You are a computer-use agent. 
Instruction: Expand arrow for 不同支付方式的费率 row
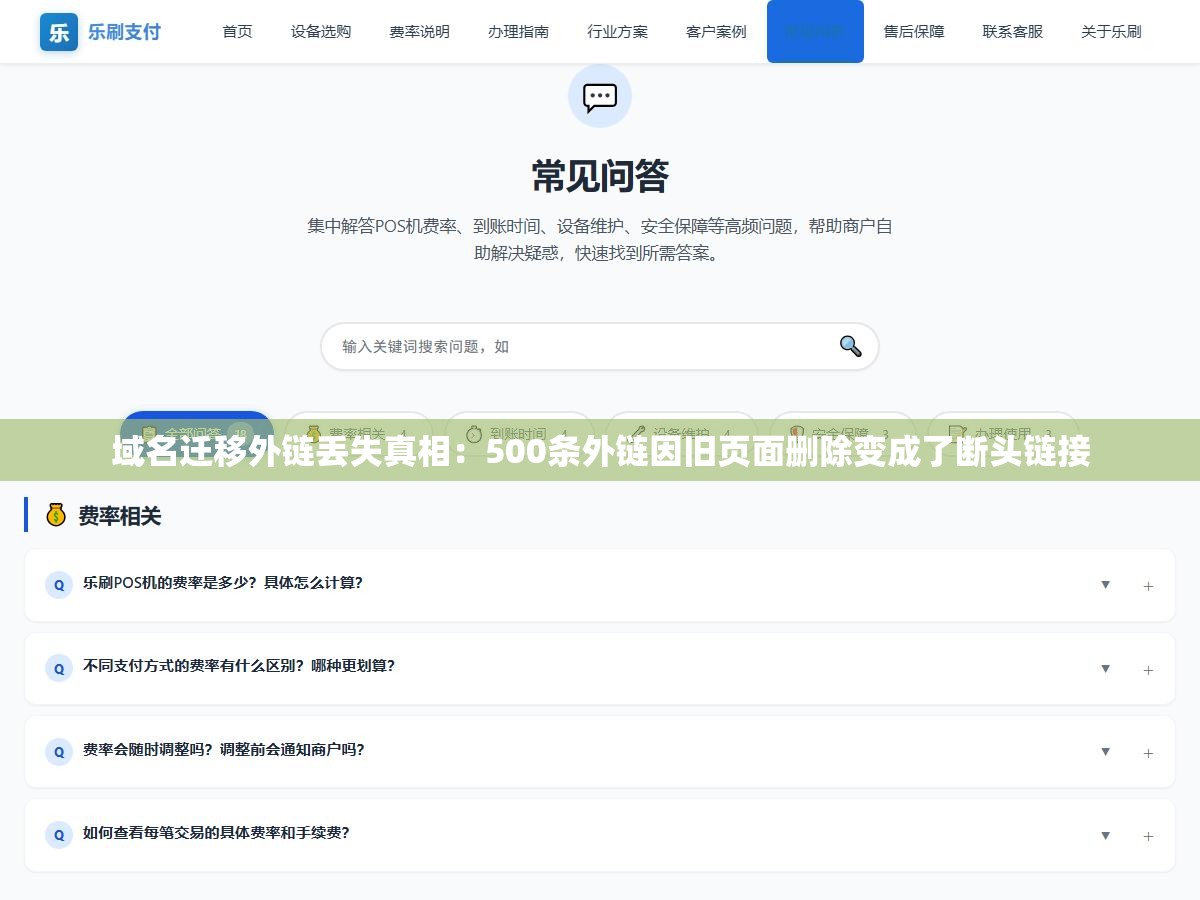[x=1105, y=668]
